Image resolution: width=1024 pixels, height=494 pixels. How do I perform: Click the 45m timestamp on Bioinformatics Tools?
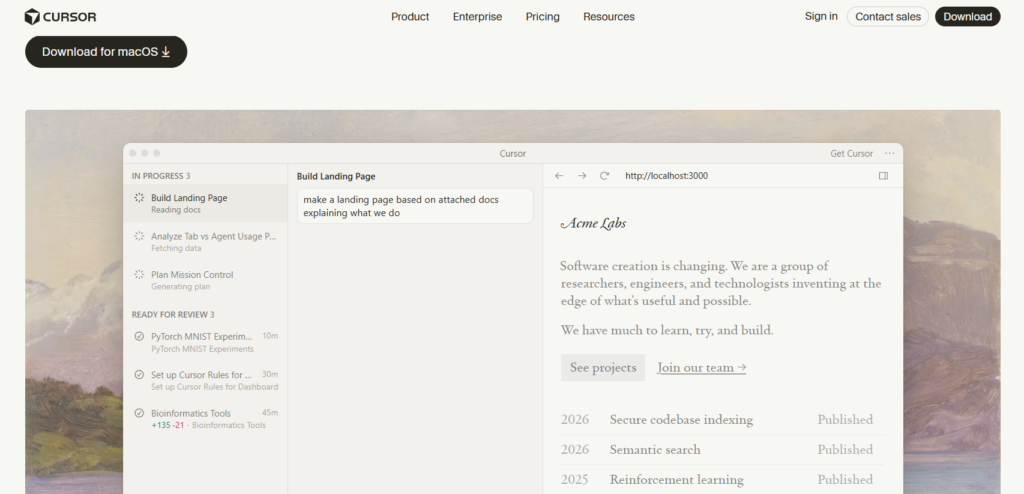(x=270, y=413)
